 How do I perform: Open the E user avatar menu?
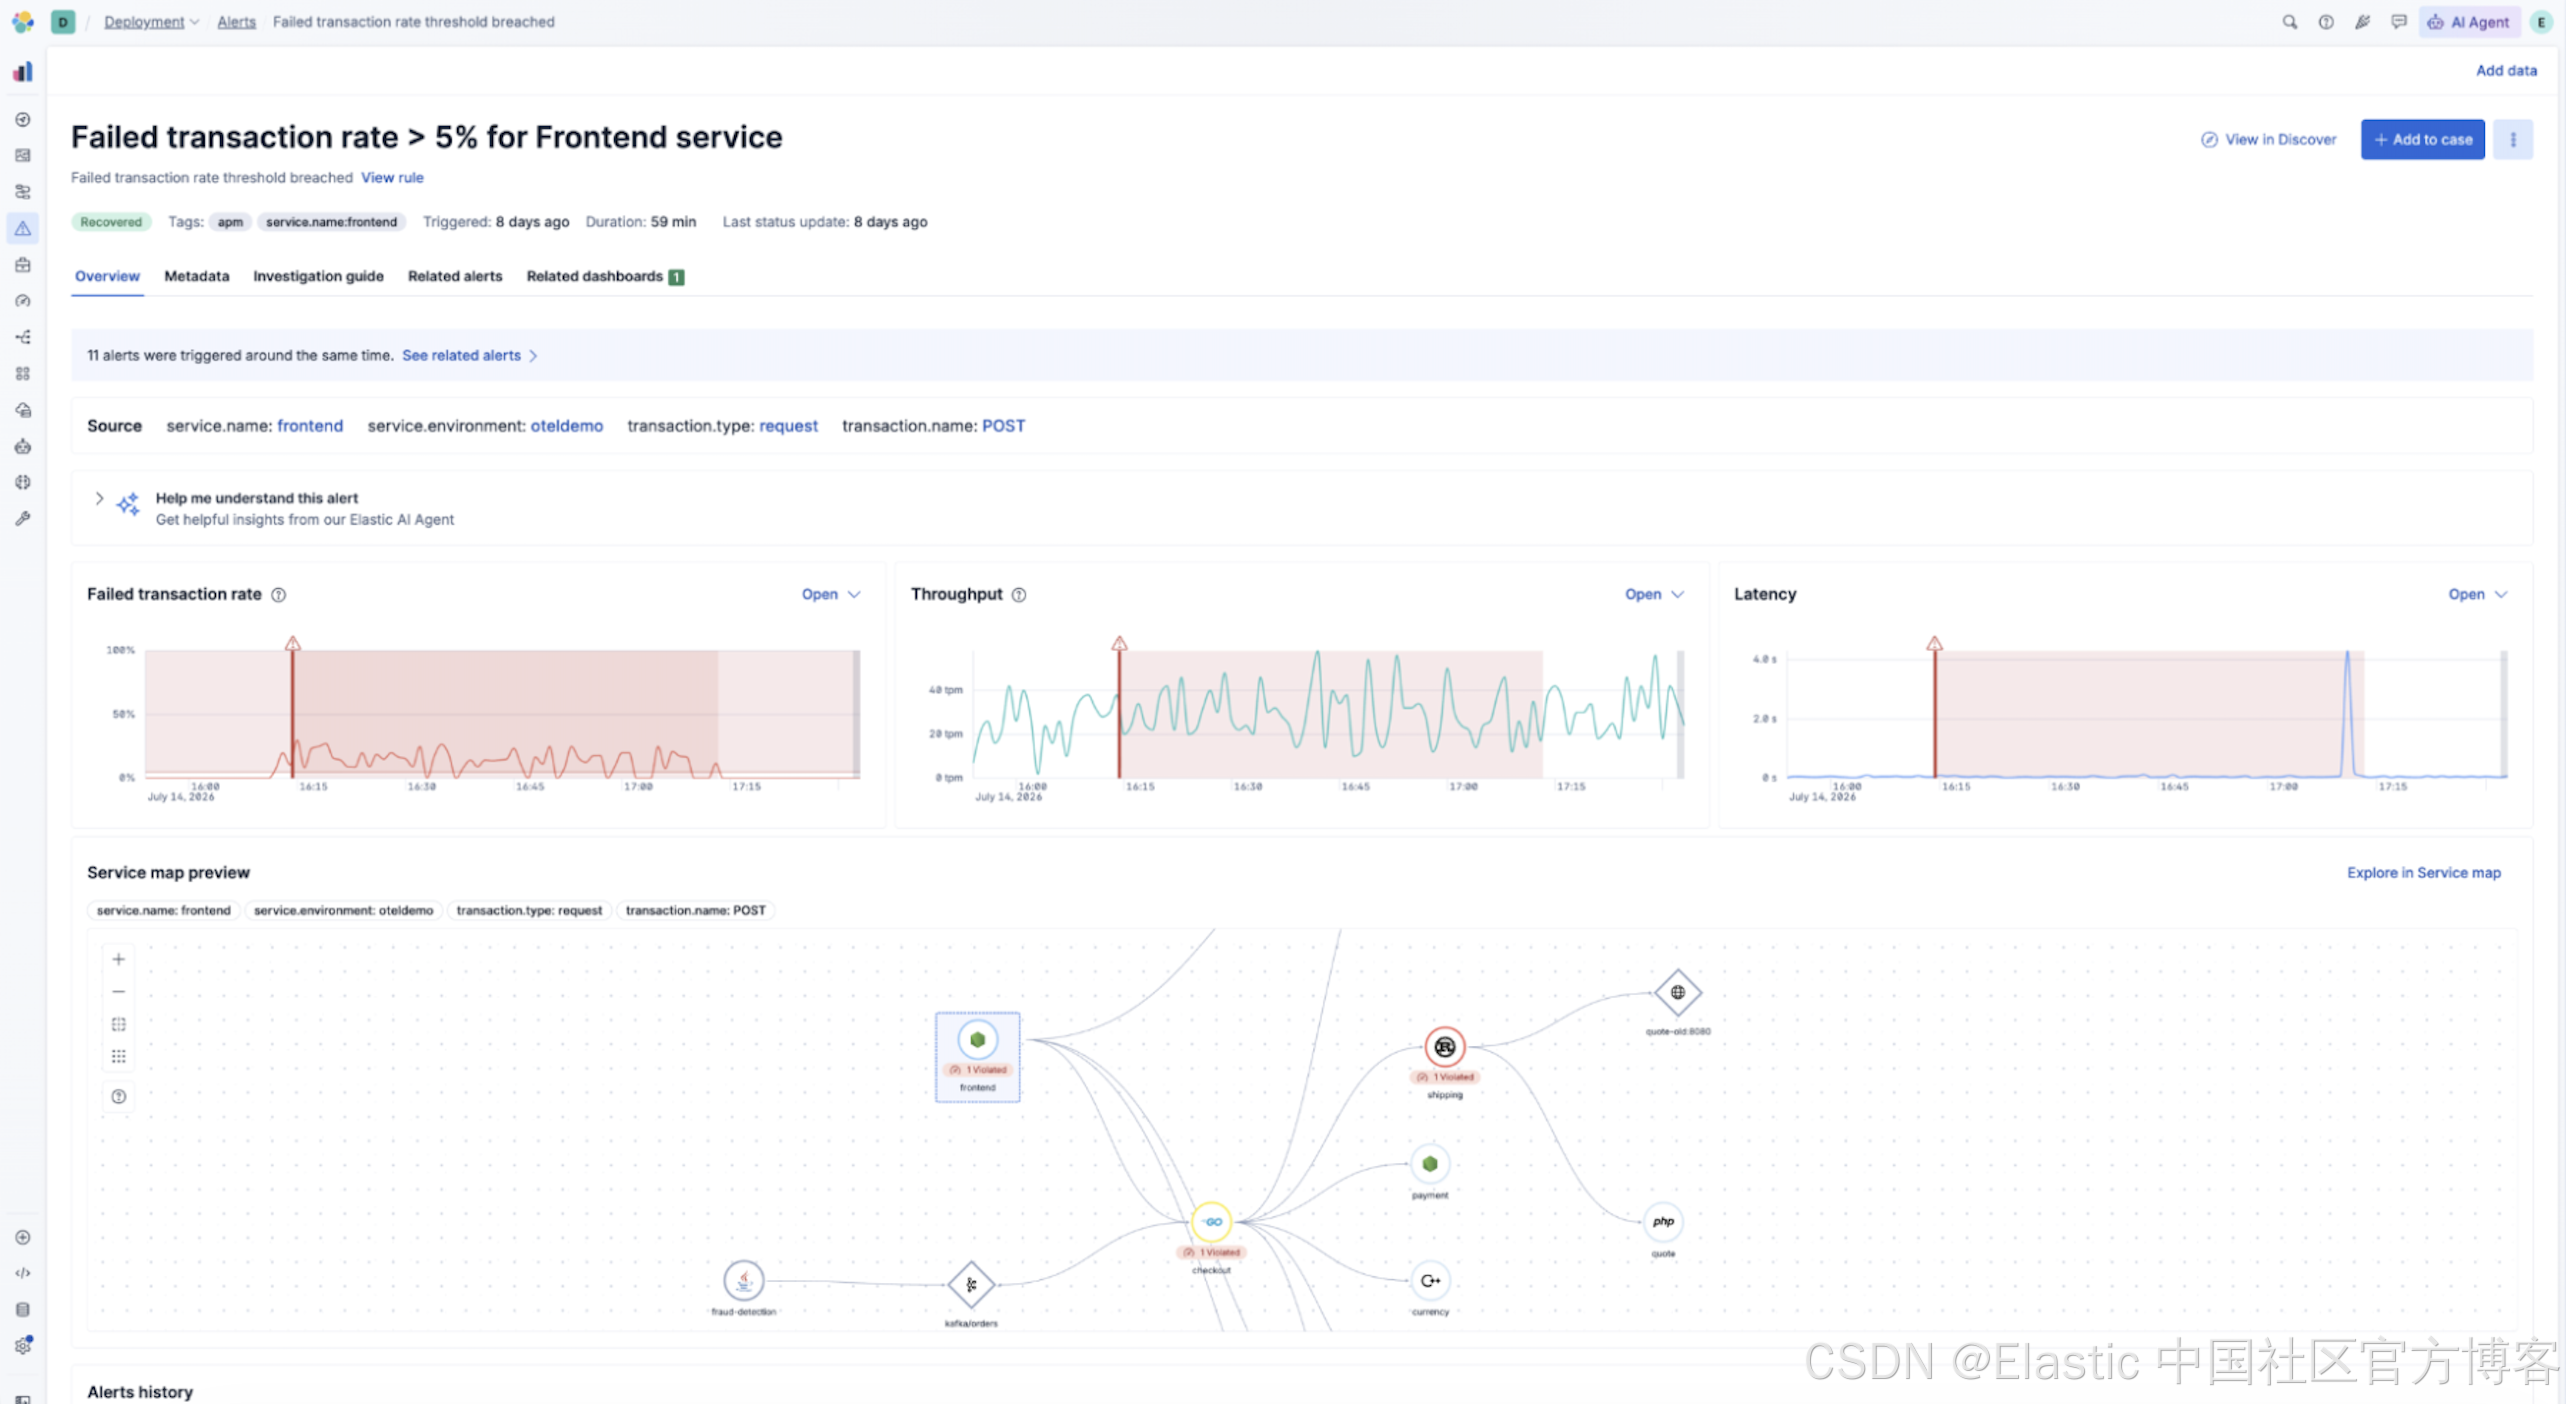coord(2541,22)
